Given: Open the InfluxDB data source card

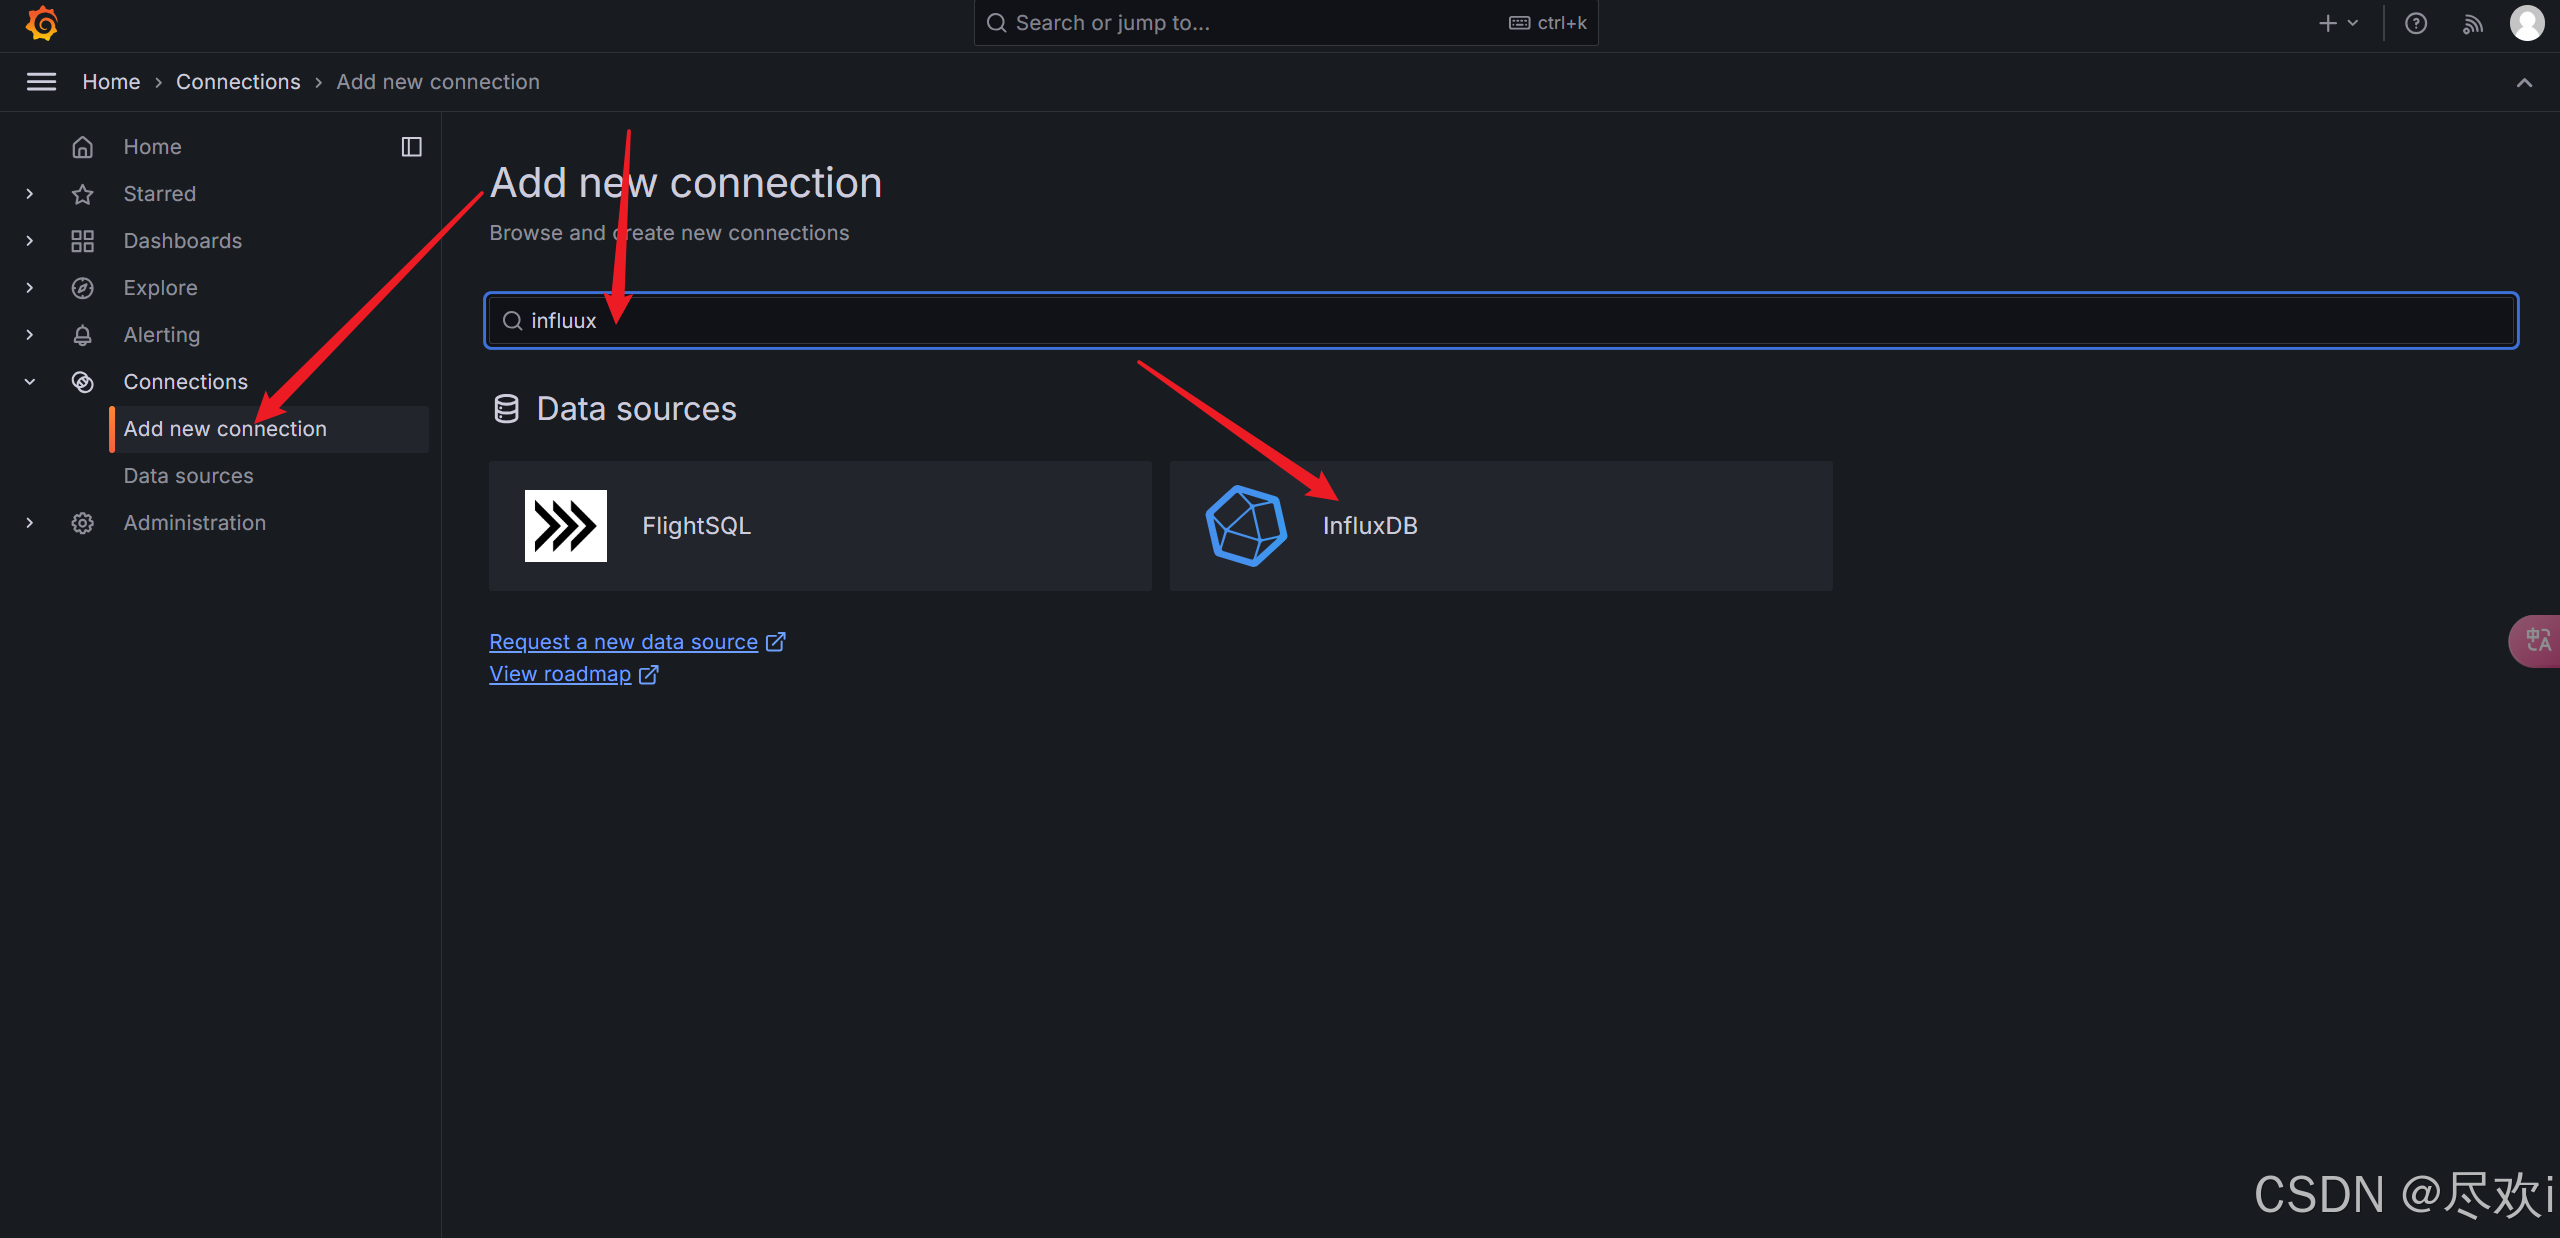Looking at the screenshot, I should coord(1501,526).
